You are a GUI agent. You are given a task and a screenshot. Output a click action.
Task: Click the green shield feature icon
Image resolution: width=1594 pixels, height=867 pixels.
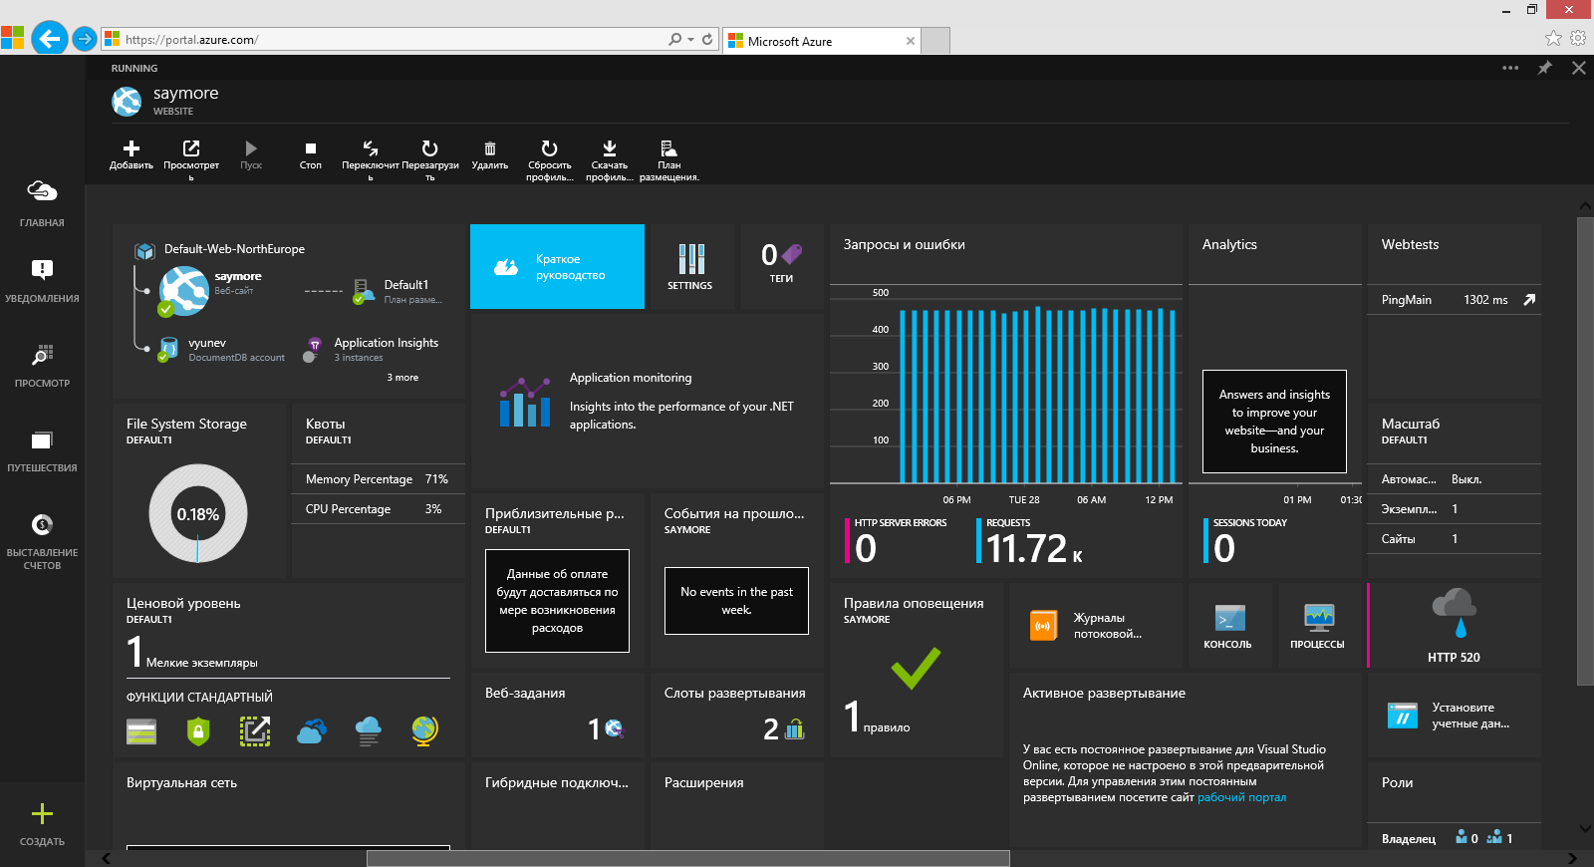click(x=198, y=731)
